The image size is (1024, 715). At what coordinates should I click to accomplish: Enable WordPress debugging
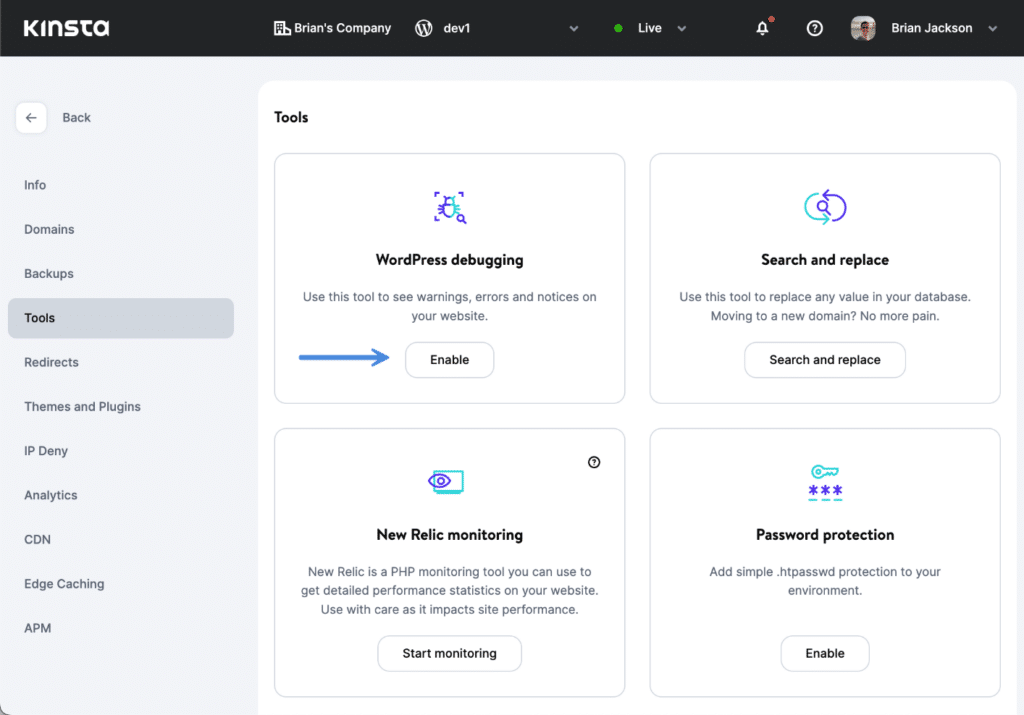[x=449, y=360]
